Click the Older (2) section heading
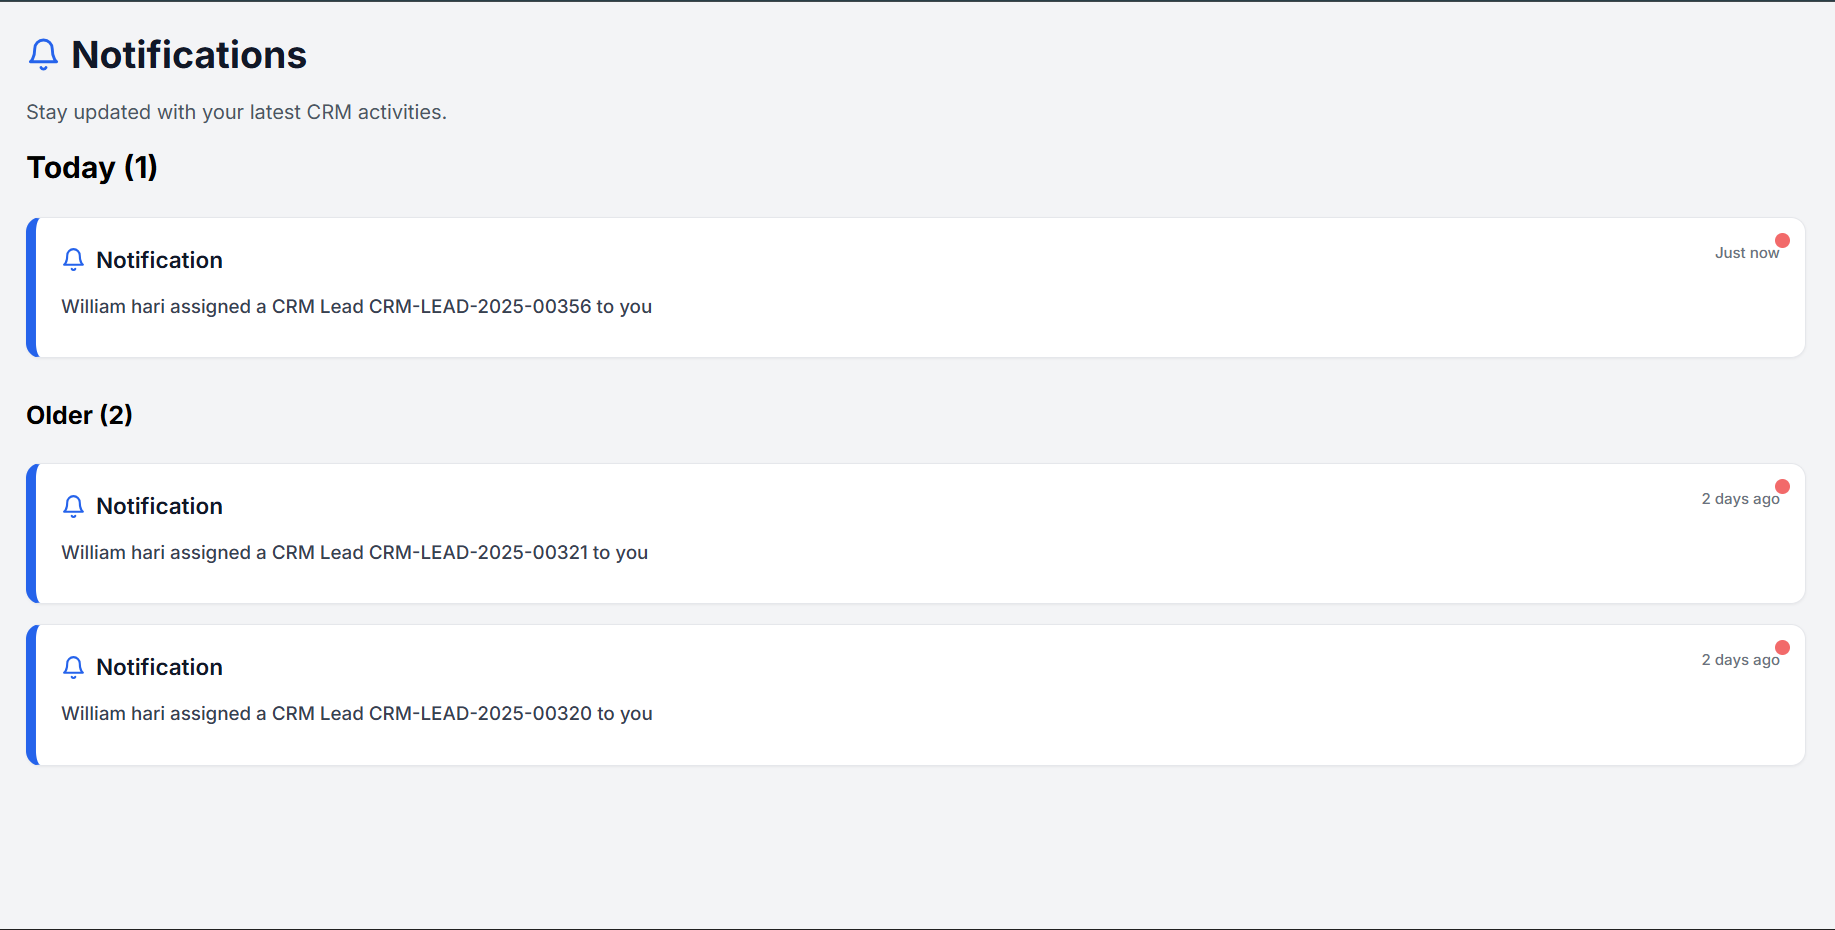Image resolution: width=1835 pixels, height=930 pixels. coord(79,415)
